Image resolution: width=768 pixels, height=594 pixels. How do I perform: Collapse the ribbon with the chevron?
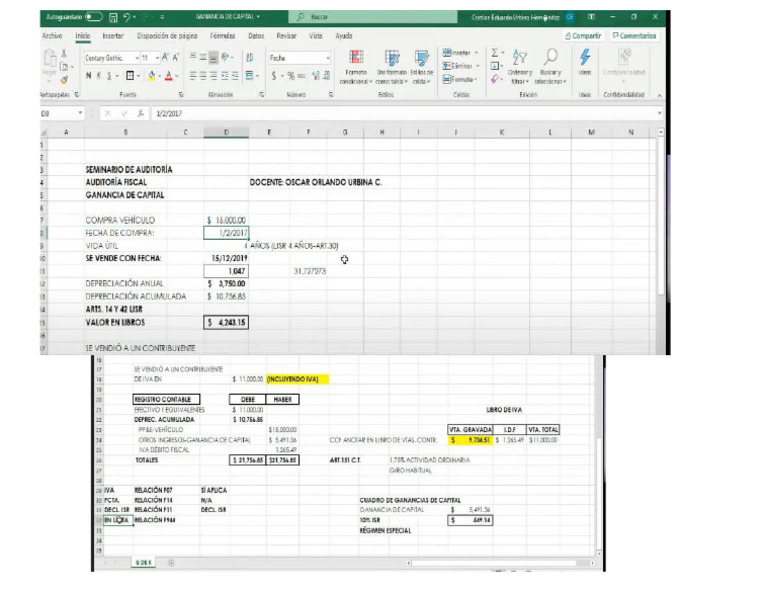[x=659, y=95]
